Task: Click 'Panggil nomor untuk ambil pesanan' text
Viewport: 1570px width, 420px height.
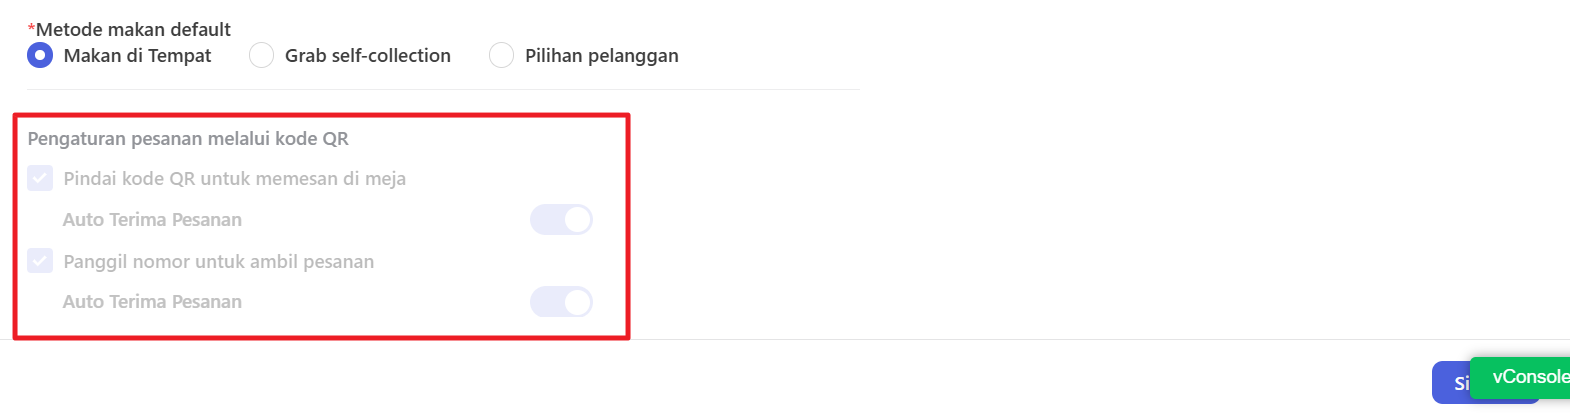Action: 219,261
